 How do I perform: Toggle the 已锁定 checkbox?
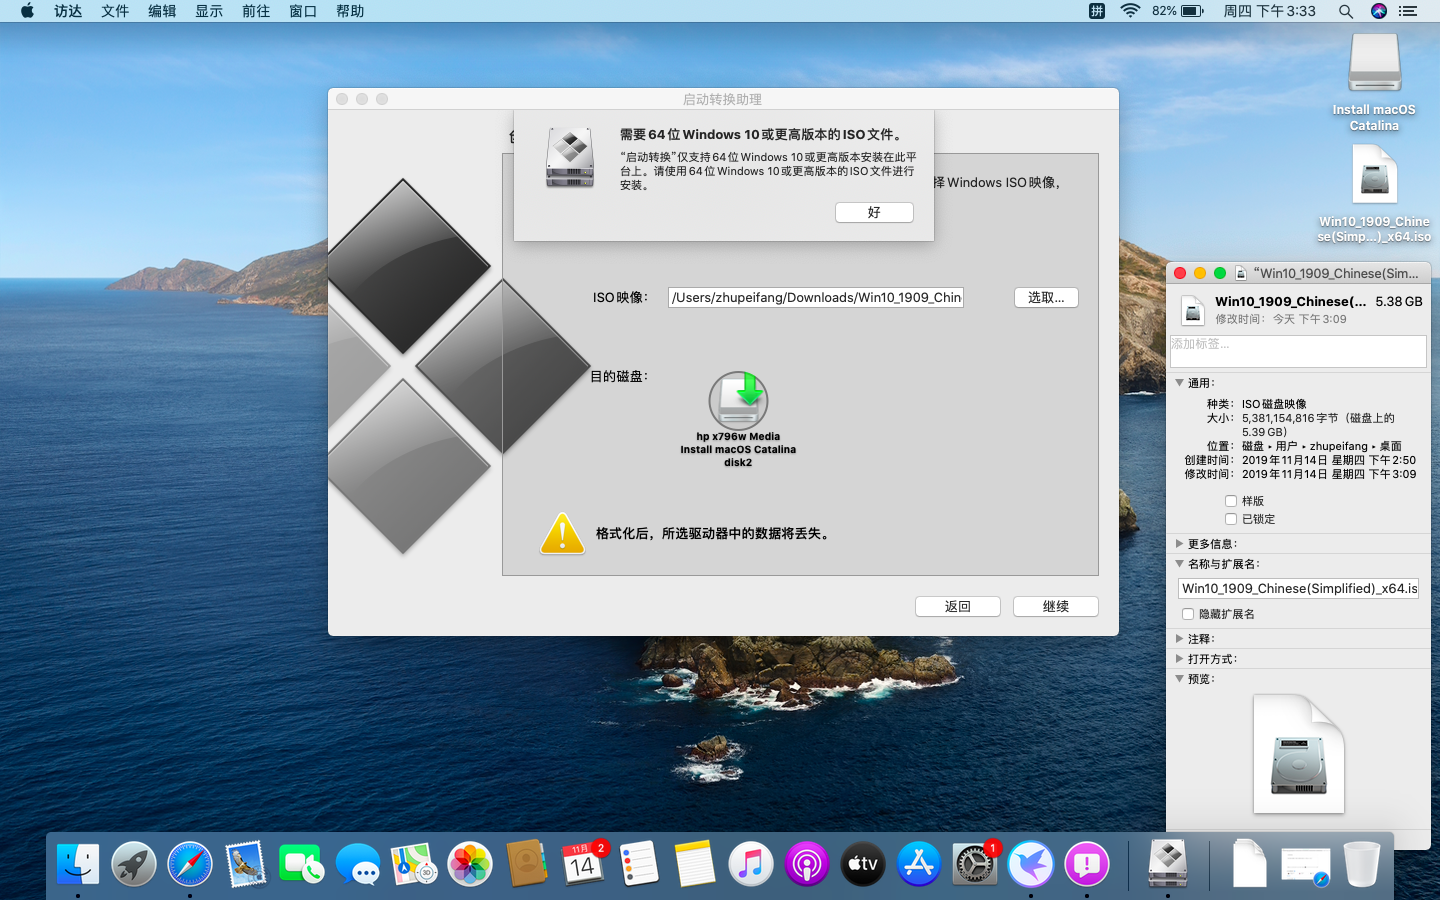coord(1231,519)
